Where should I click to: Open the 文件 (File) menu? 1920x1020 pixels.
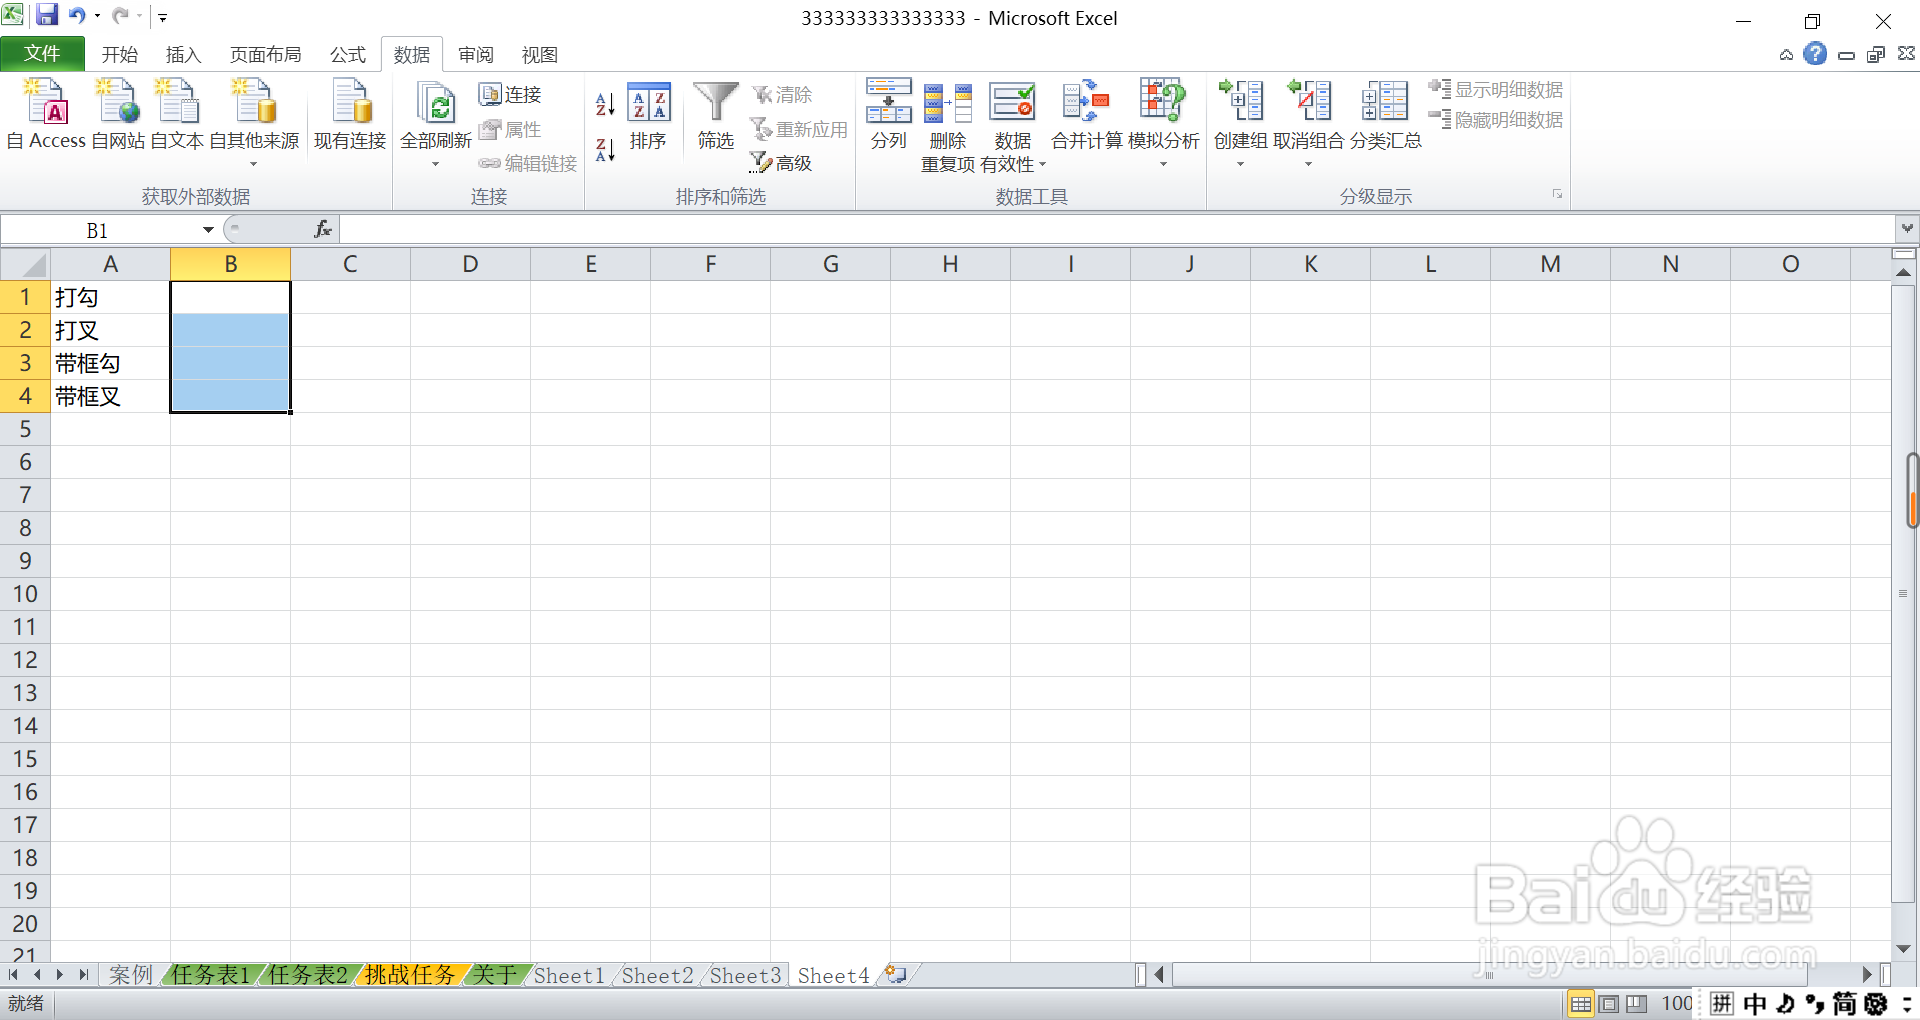pos(42,54)
